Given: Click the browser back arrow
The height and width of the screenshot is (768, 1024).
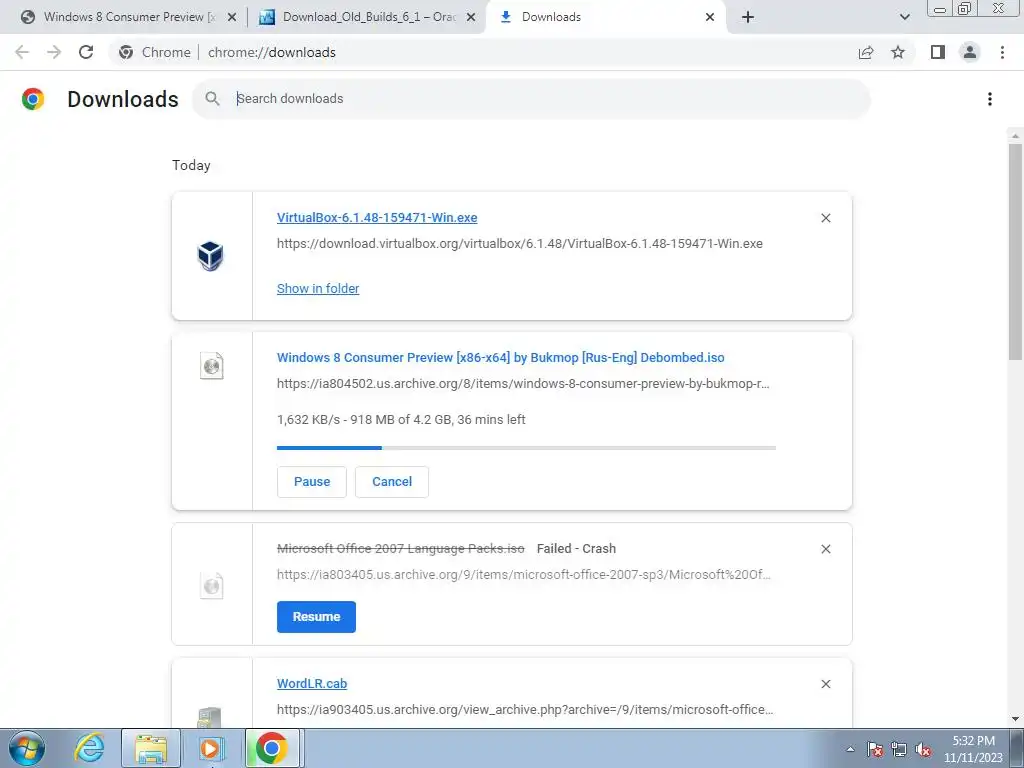Looking at the screenshot, I should point(22,52).
